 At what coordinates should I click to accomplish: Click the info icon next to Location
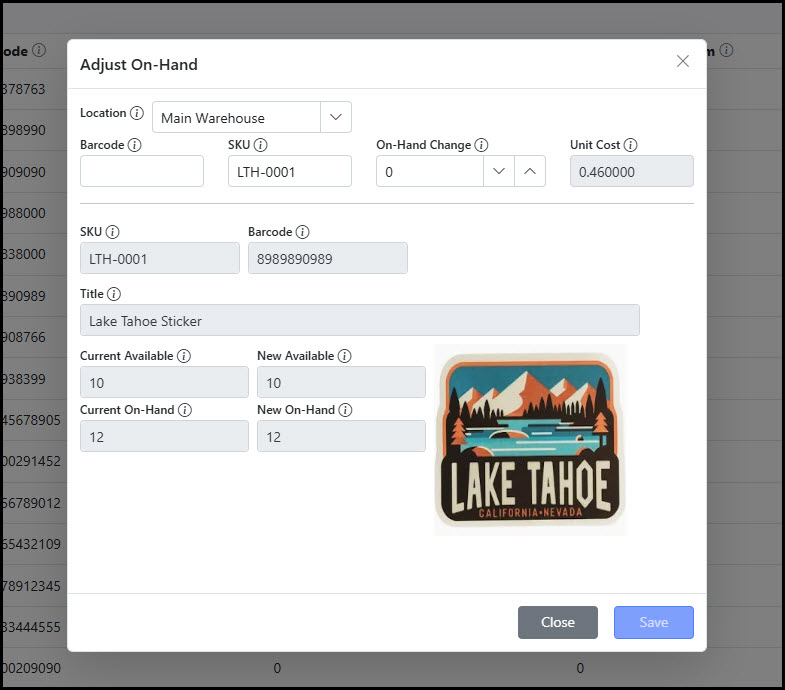[137, 113]
